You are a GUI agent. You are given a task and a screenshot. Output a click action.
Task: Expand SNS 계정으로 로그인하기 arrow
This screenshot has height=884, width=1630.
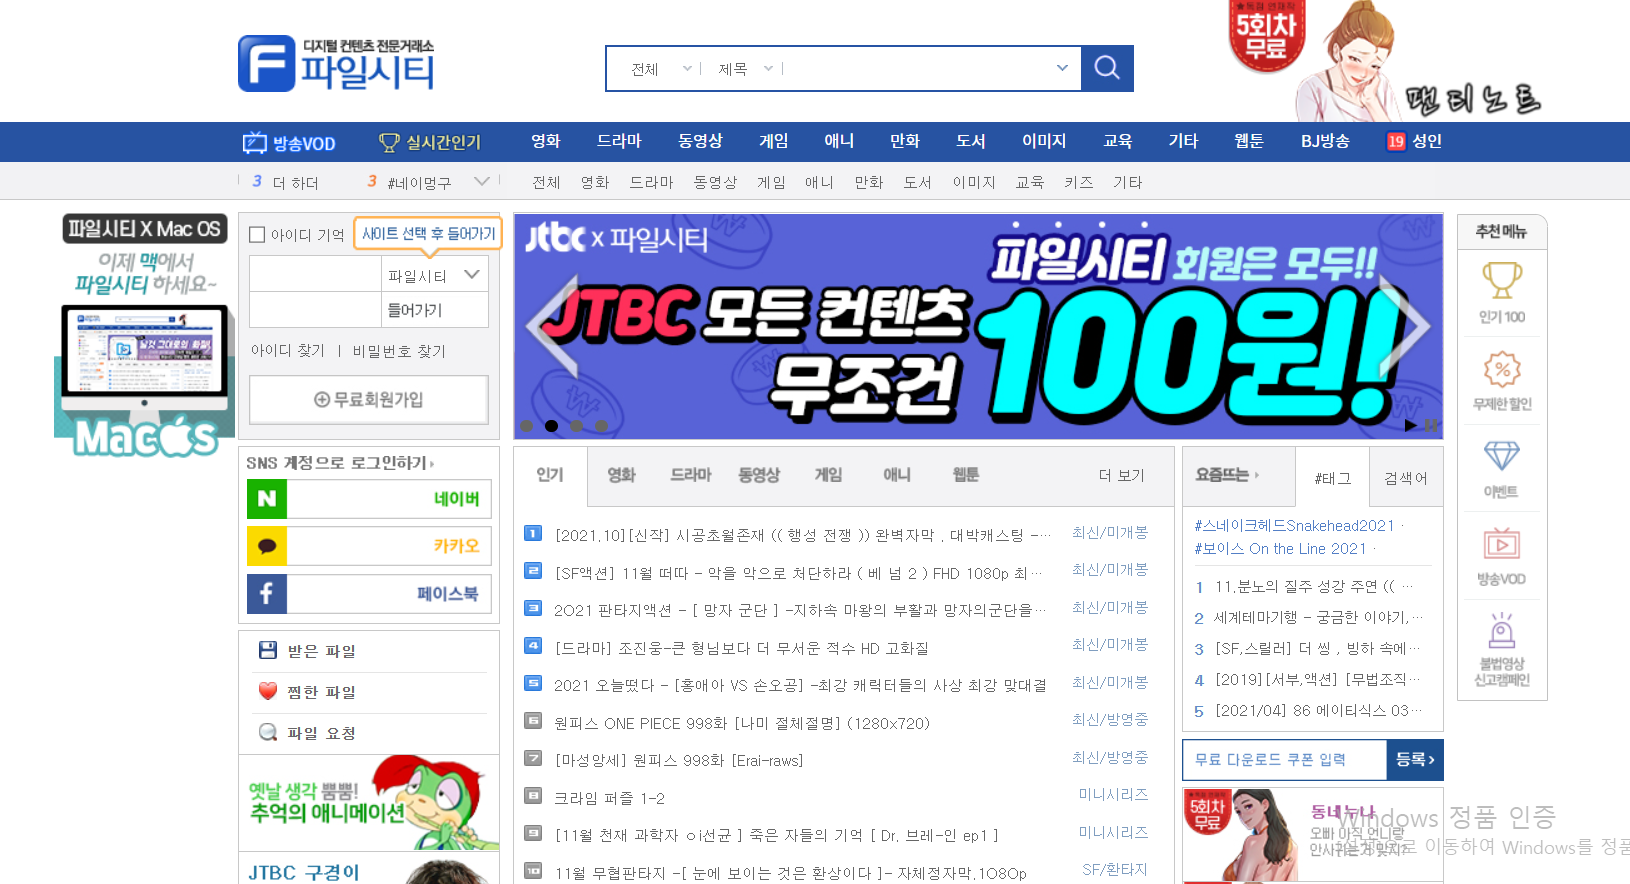click(x=432, y=464)
